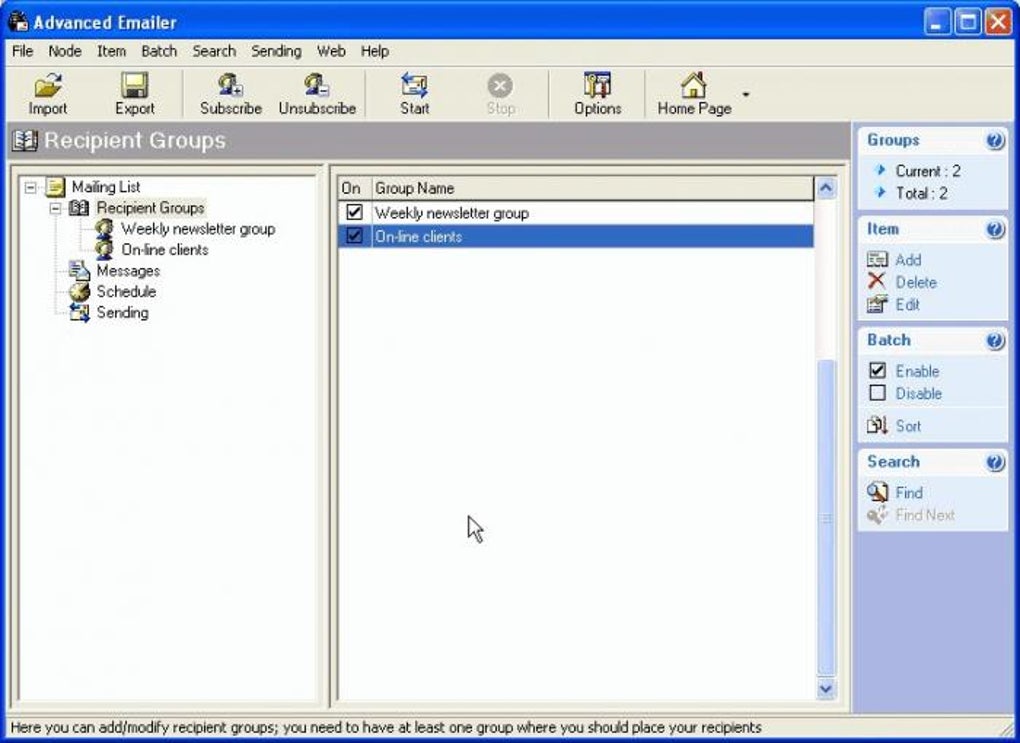Open the Item menu

111,51
